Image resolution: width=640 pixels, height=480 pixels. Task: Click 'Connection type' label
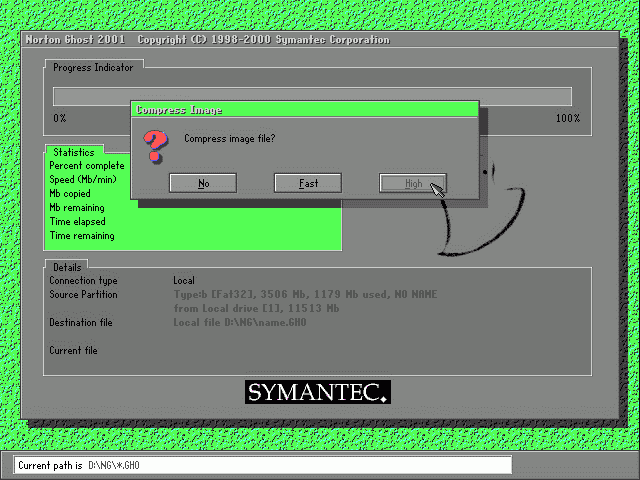[x=83, y=280]
